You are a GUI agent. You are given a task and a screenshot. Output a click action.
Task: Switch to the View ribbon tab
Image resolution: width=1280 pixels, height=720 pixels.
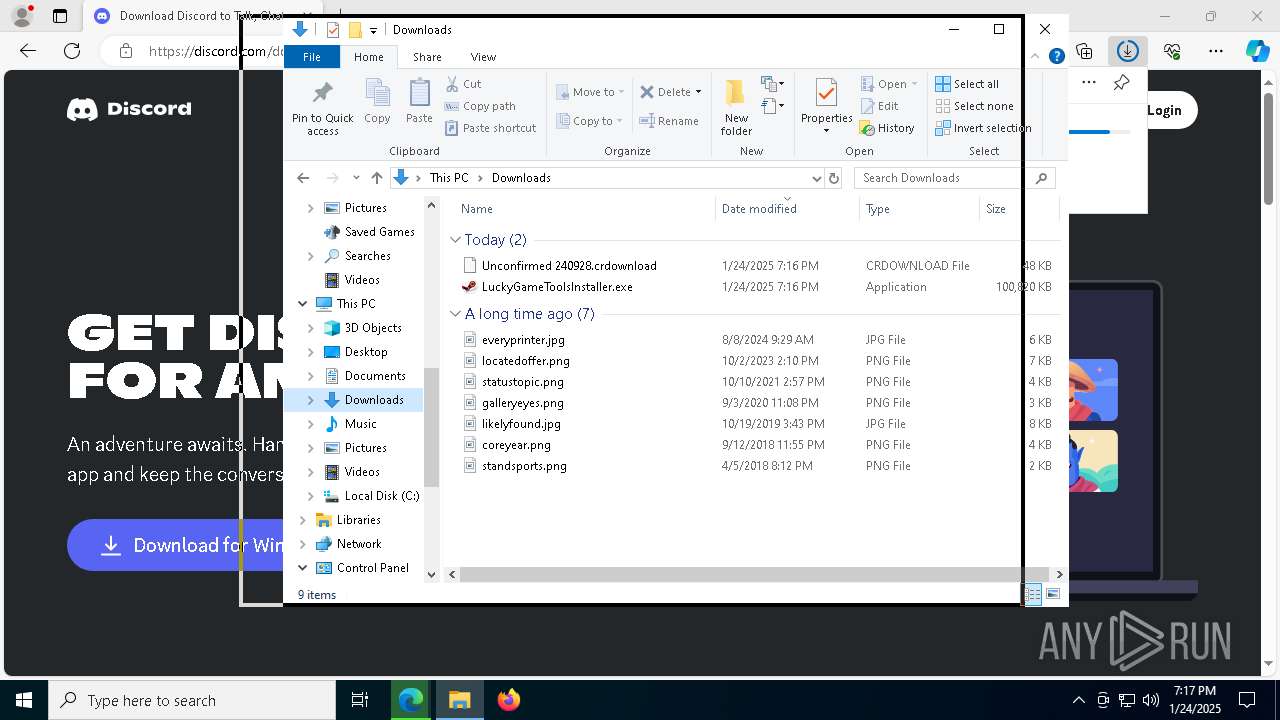(483, 57)
